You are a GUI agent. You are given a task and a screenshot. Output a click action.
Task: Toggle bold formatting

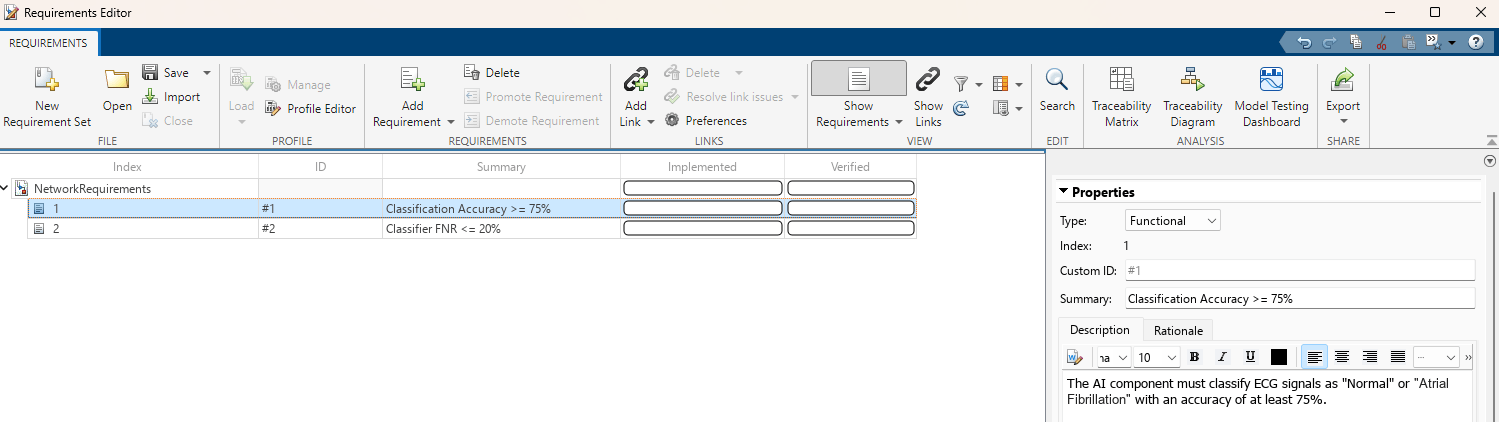pyautogui.click(x=1194, y=357)
